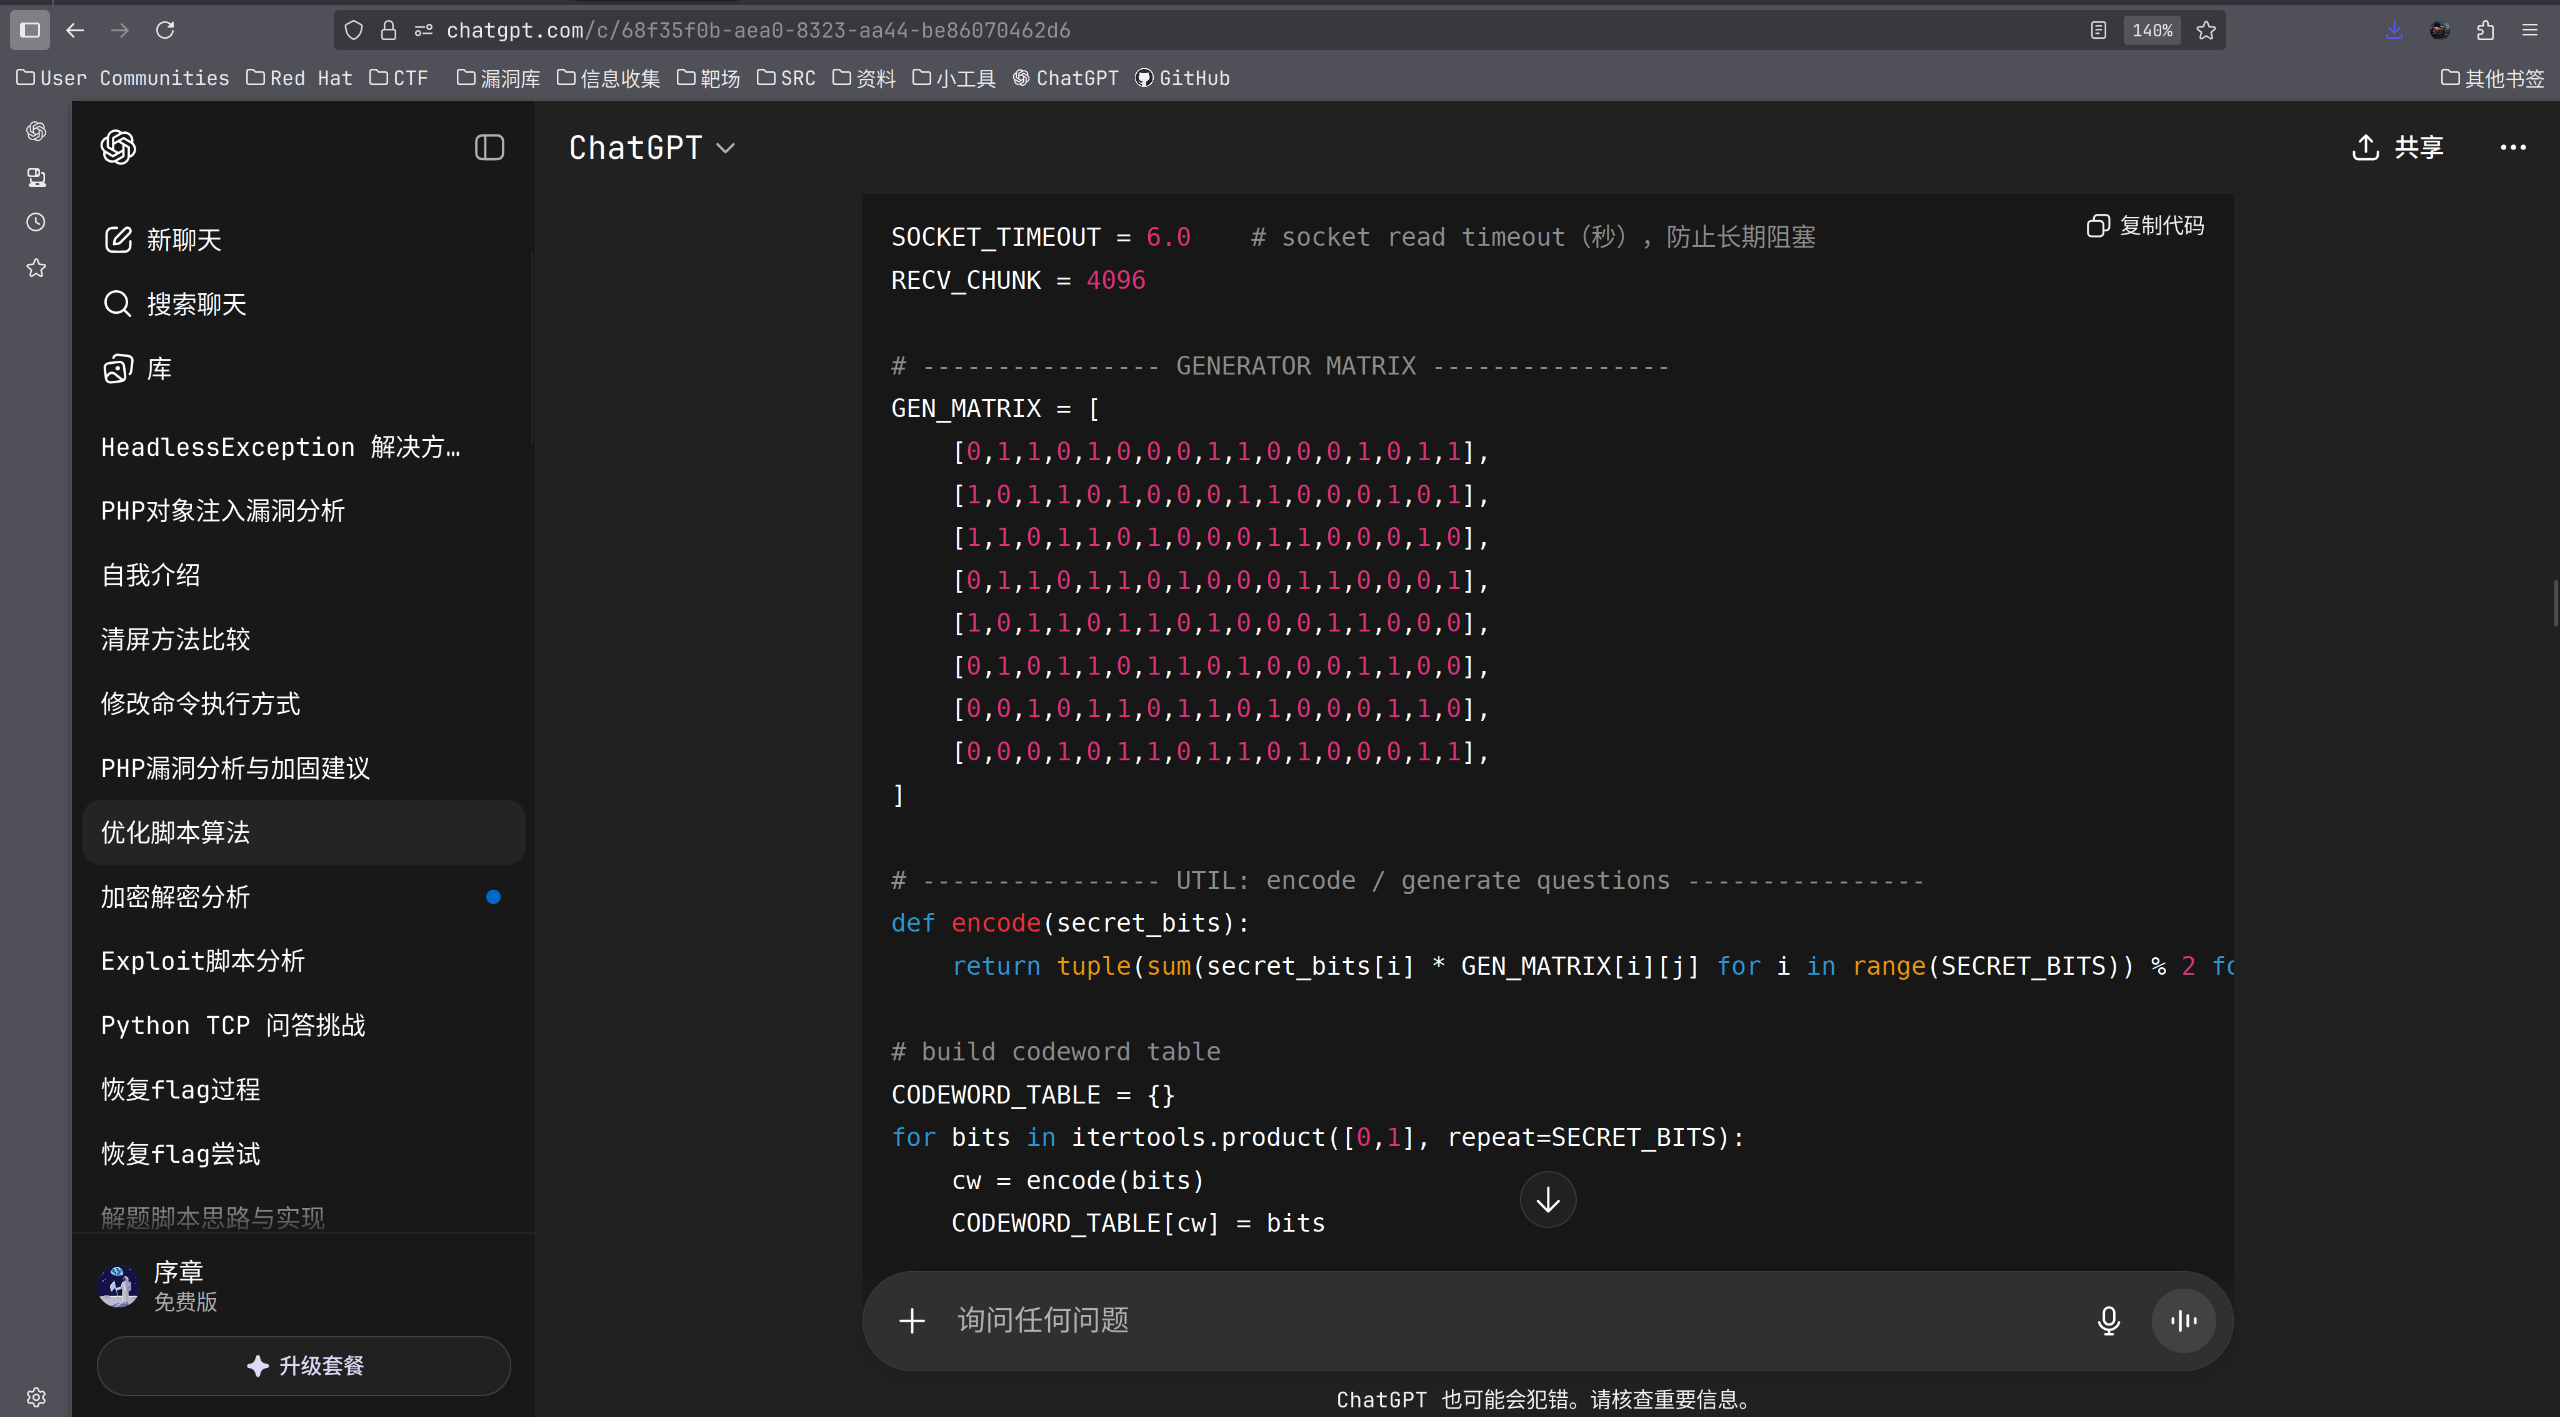
Task: Toggle reader view icon in address bar
Action: tap(2098, 30)
